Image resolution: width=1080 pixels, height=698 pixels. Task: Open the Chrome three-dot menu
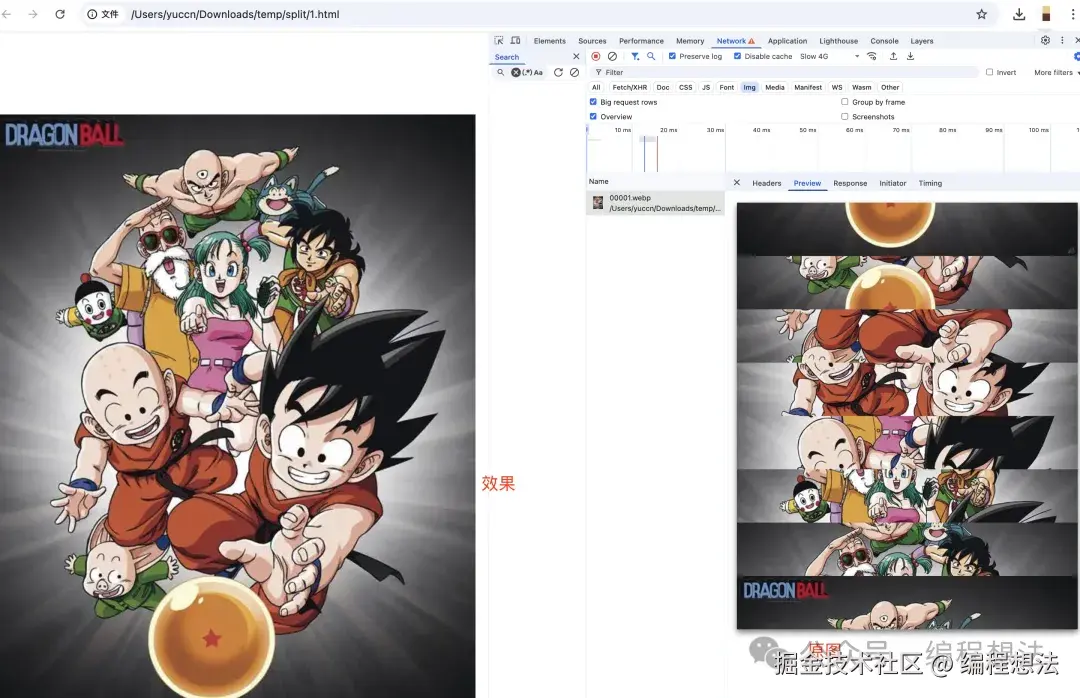click(1072, 14)
